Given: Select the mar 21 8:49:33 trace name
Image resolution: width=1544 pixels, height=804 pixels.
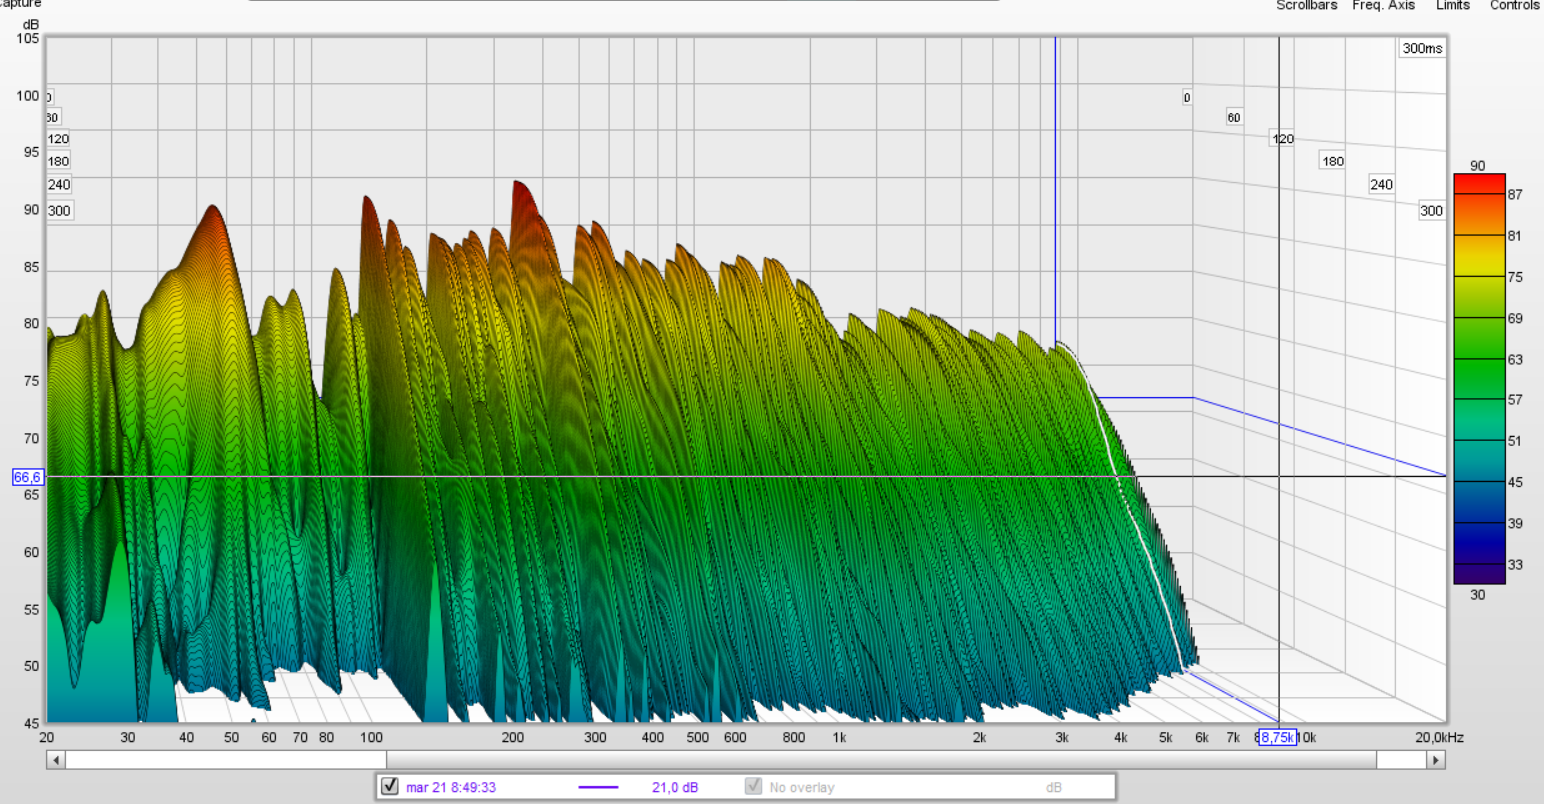Looking at the screenshot, I should coord(450,787).
